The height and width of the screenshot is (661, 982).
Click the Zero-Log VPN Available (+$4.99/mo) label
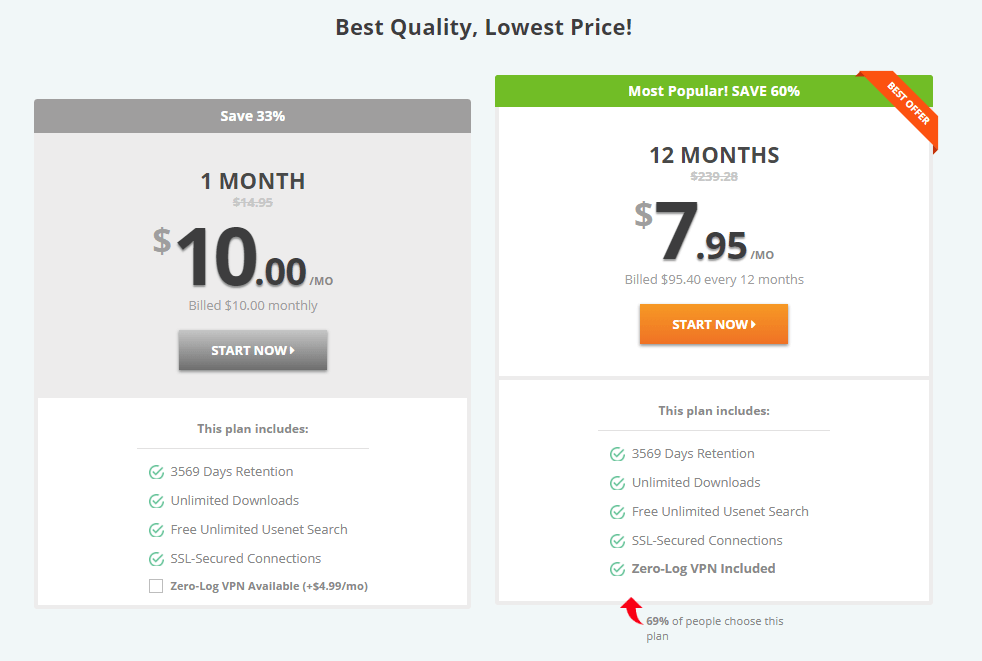click(269, 586)
